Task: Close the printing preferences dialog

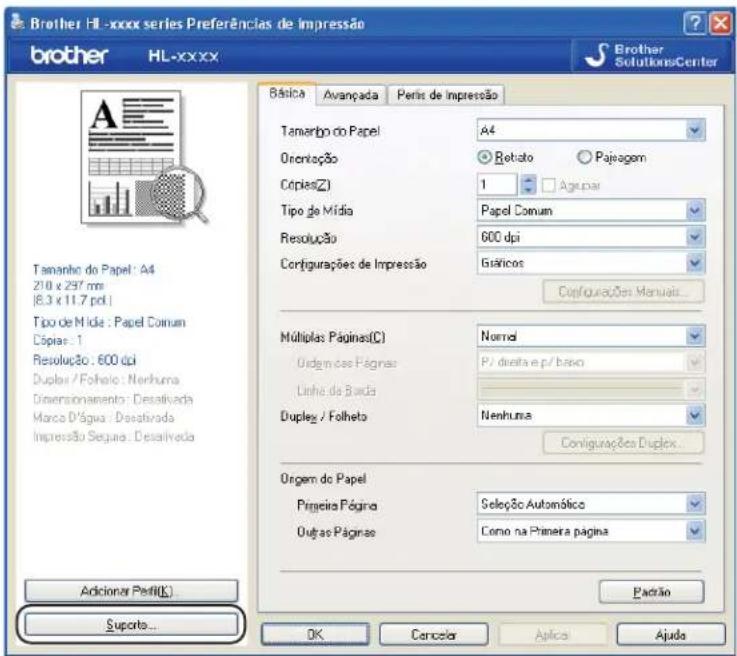Action: click(721, 23)
